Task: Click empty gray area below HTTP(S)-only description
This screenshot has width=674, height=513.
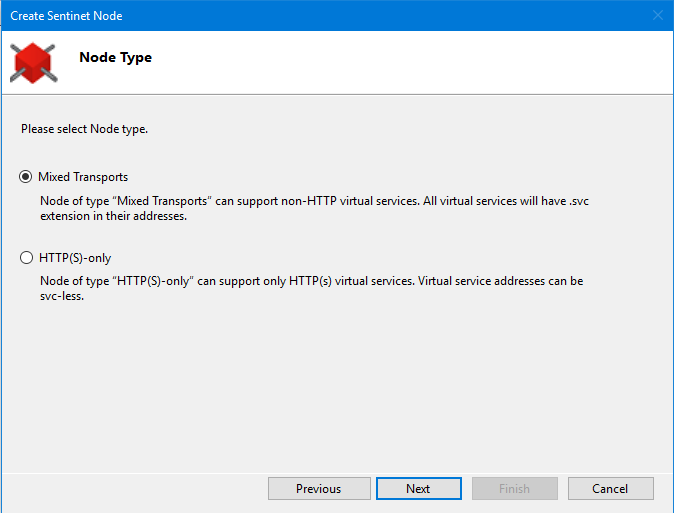Action: pos(337,387)
